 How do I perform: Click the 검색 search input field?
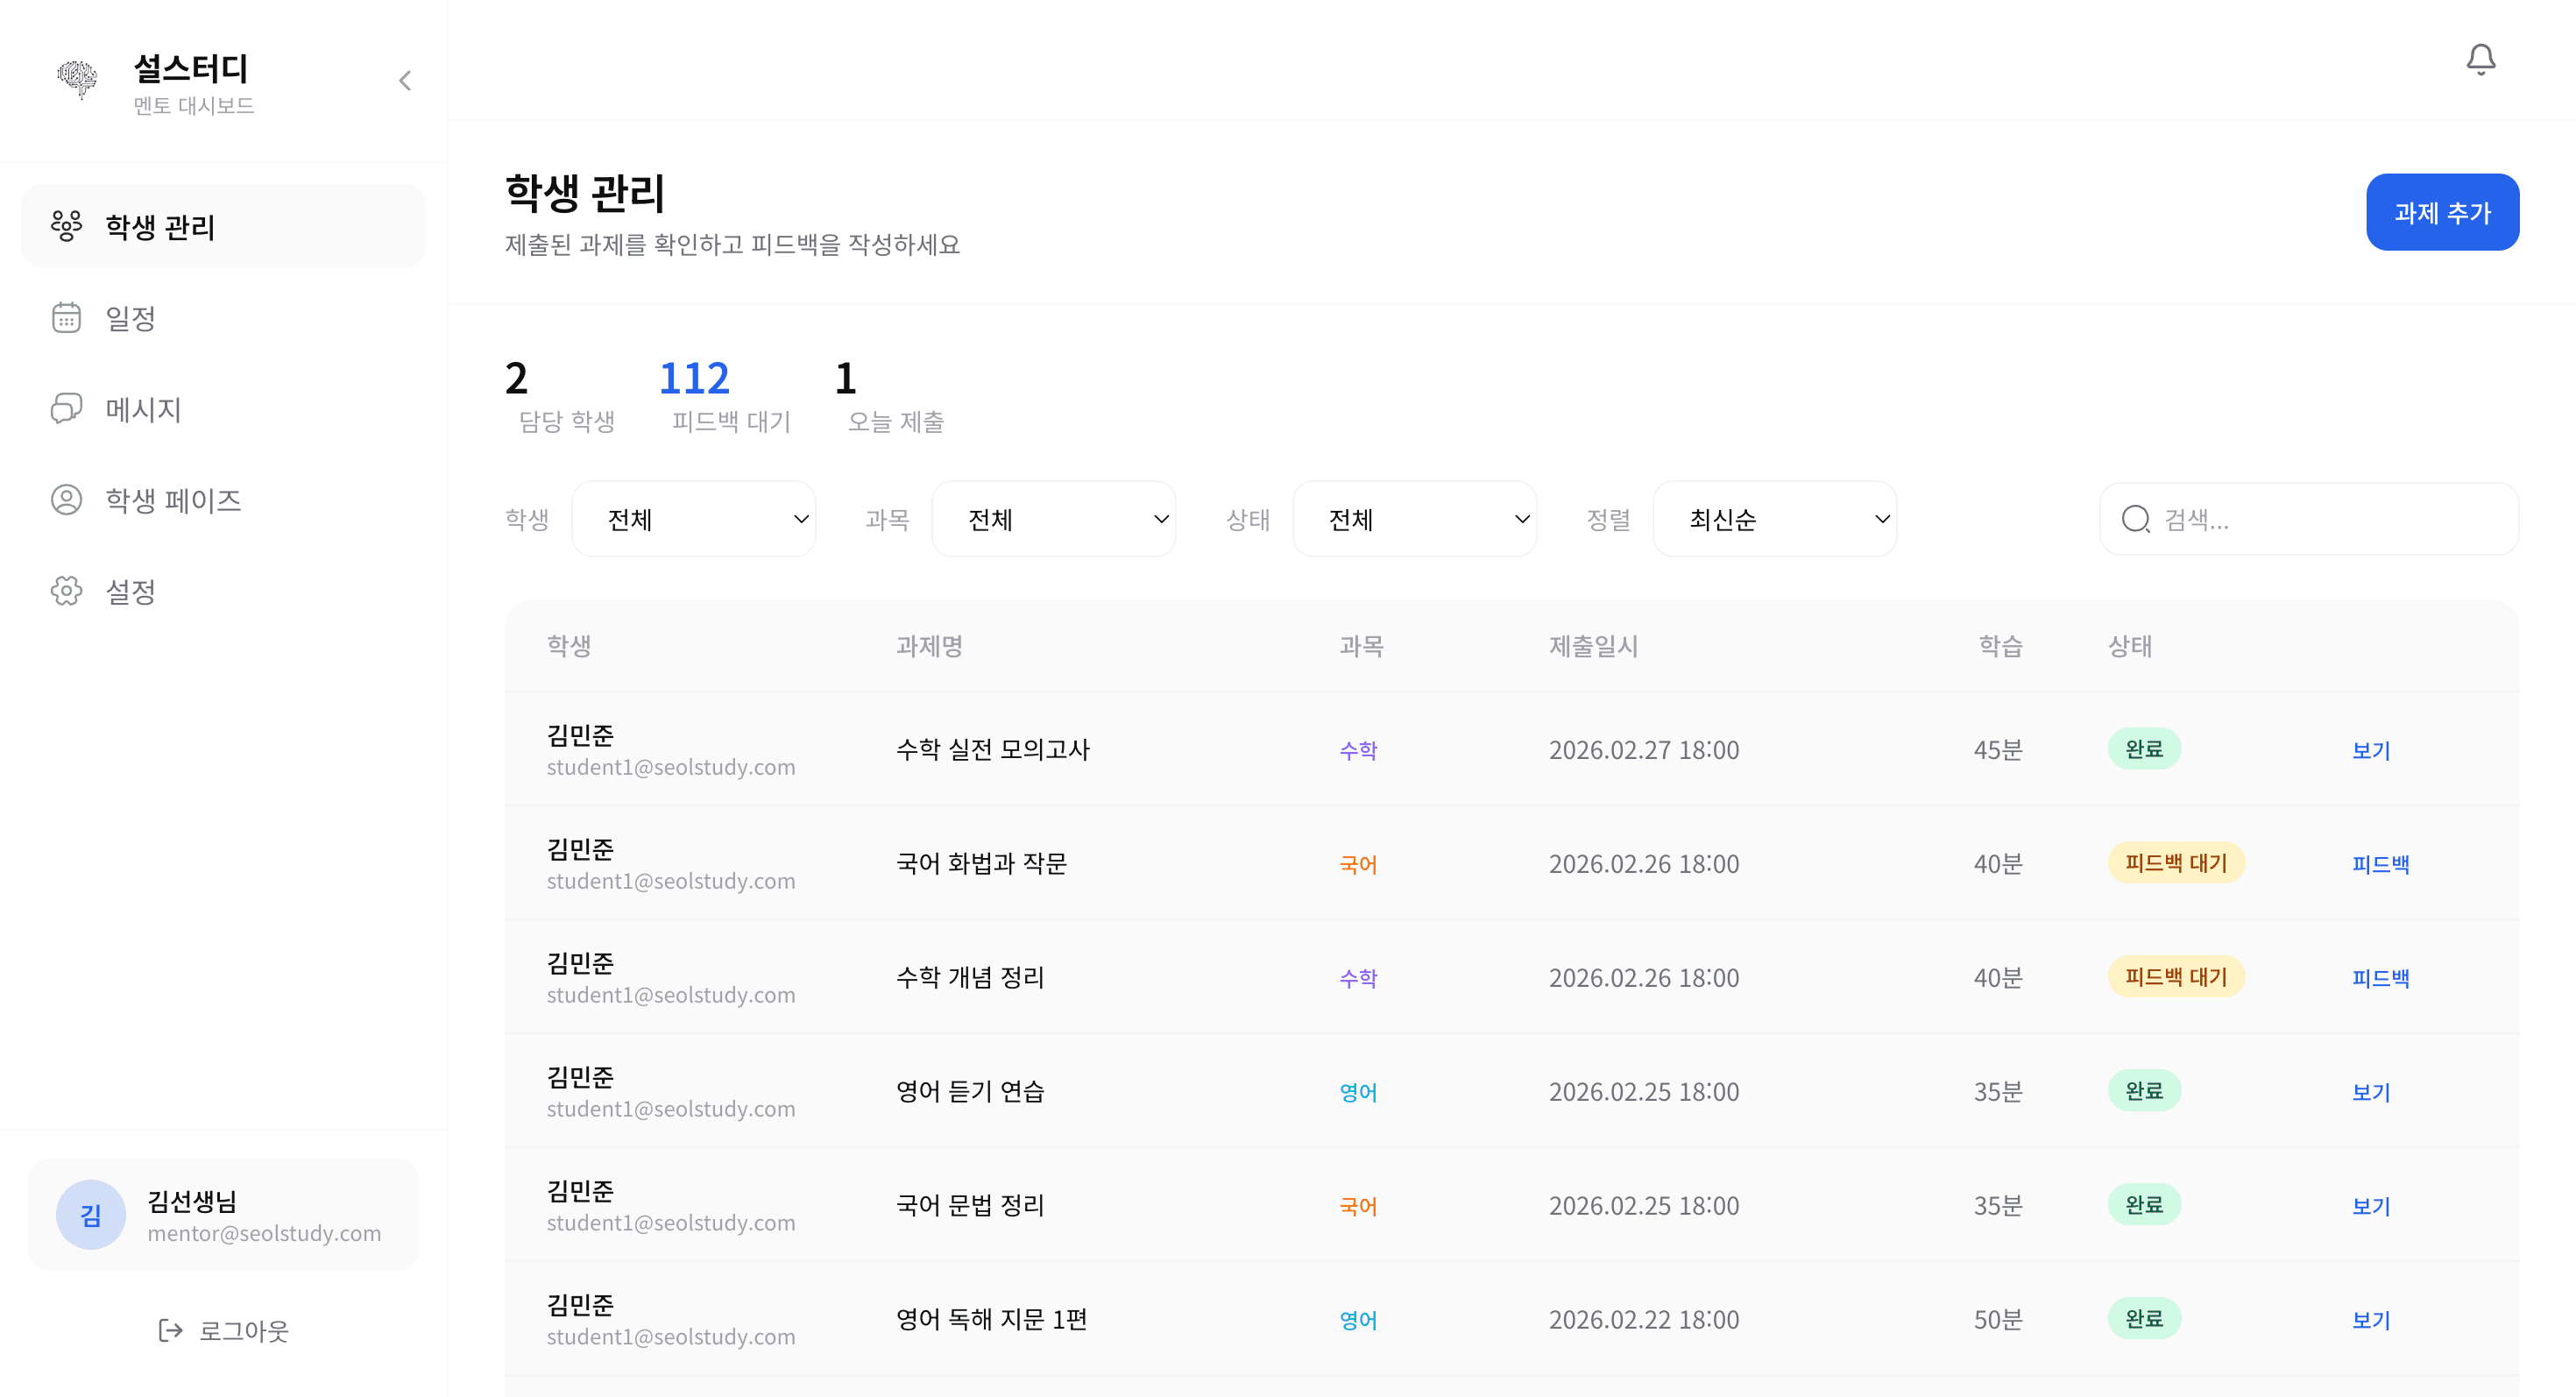click(x=2330, y=519)
